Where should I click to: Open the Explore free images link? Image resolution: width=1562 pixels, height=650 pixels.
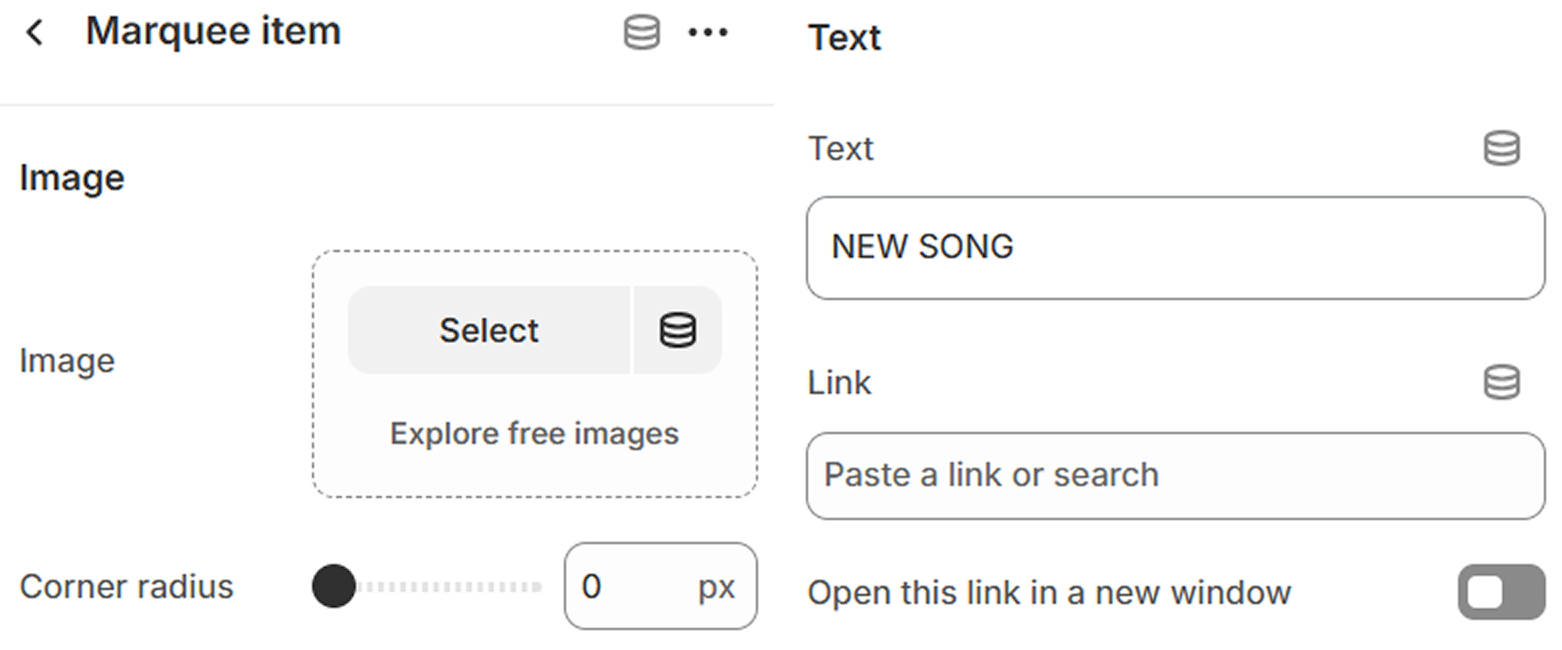click(x=534, y=434)
